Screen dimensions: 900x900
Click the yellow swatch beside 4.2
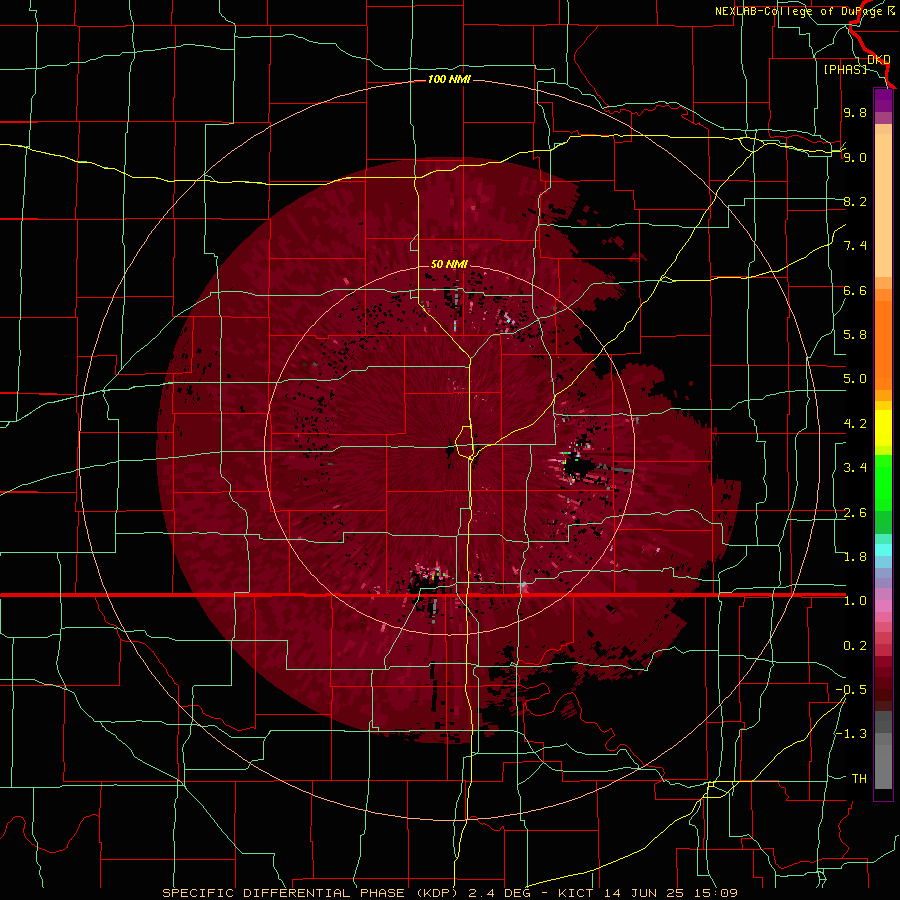coord(883,428)
